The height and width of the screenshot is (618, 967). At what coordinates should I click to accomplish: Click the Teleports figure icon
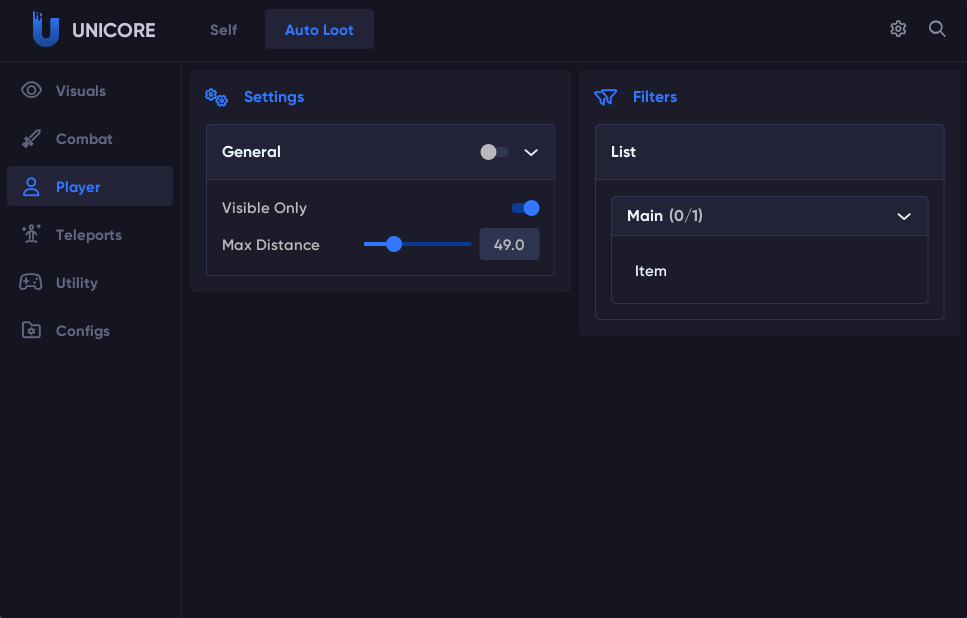(x=31, y=235)
